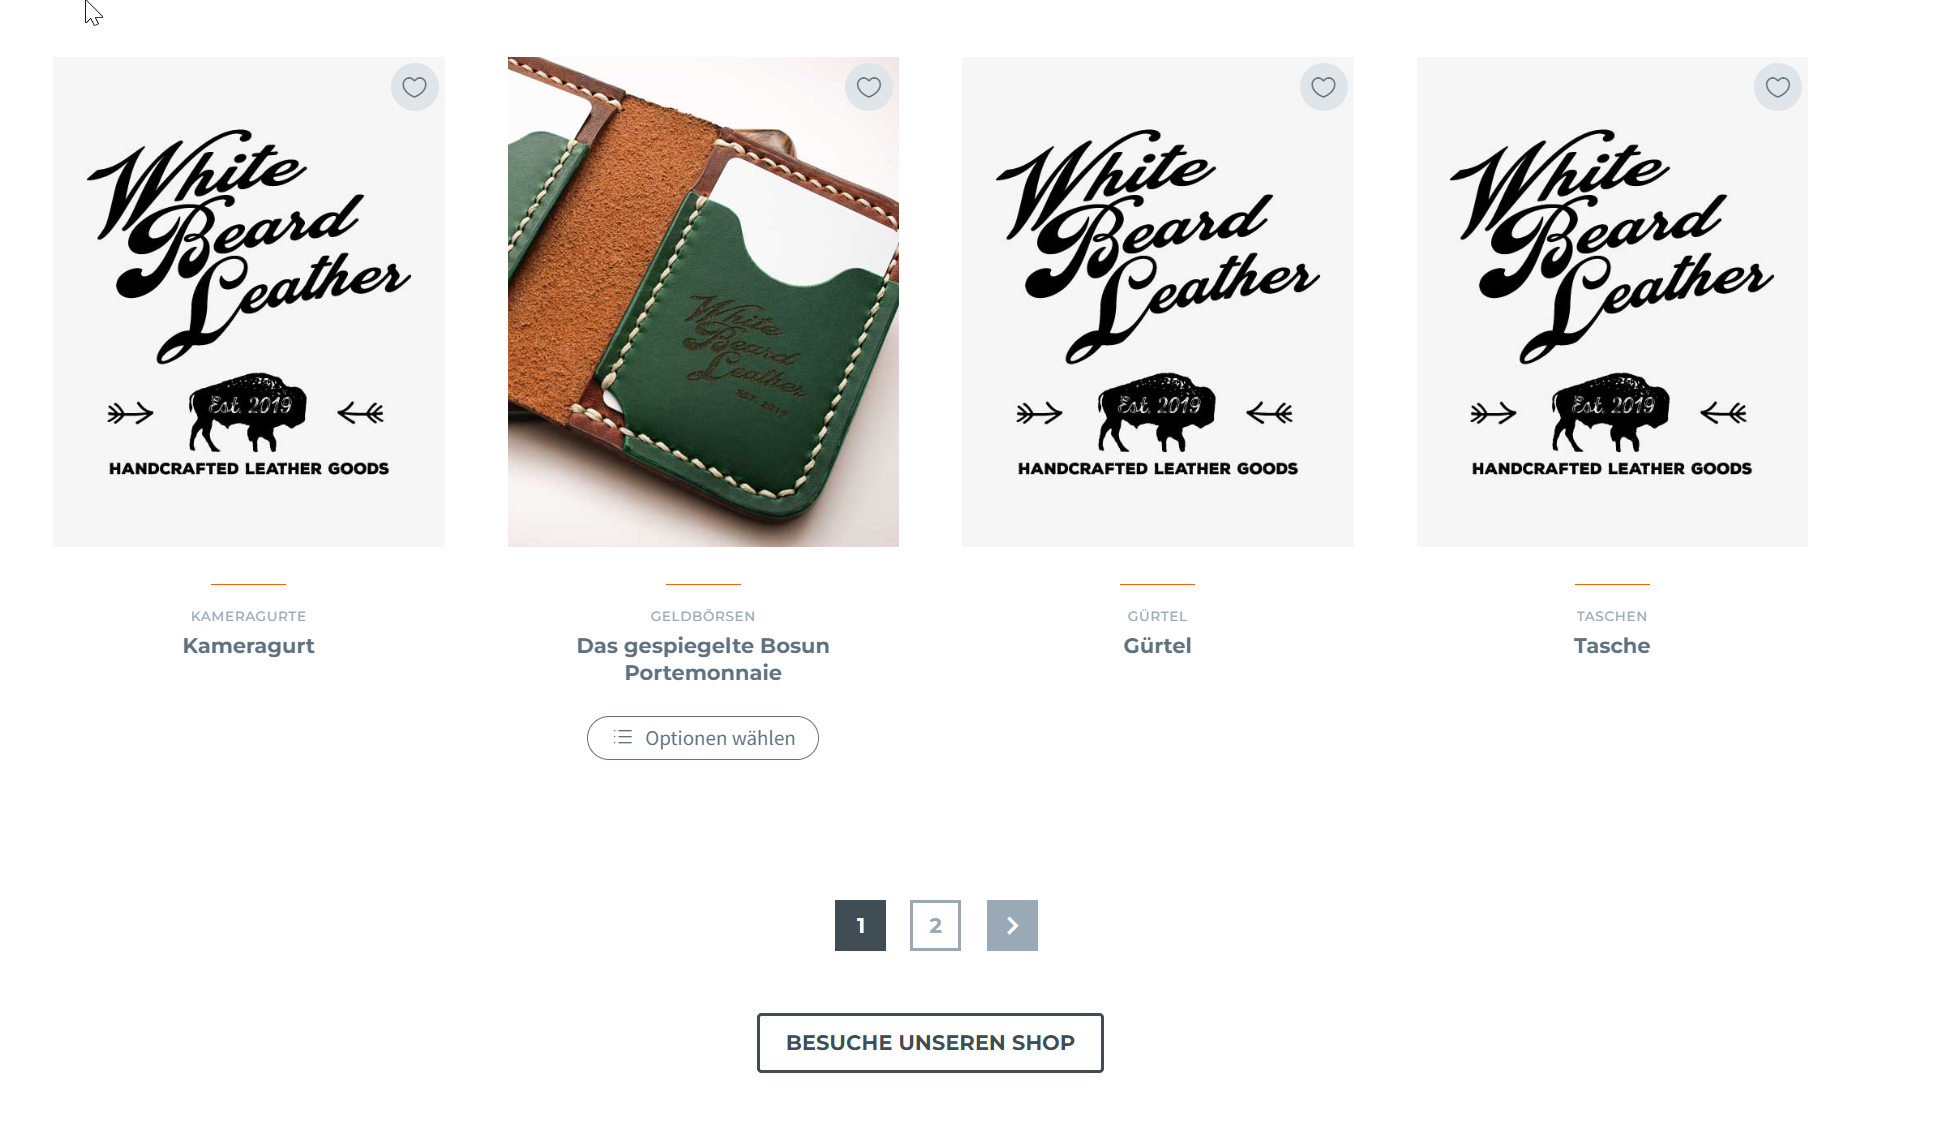Open Kameragurte category link
The image size is (1939, 1125).
pos(249,616)
